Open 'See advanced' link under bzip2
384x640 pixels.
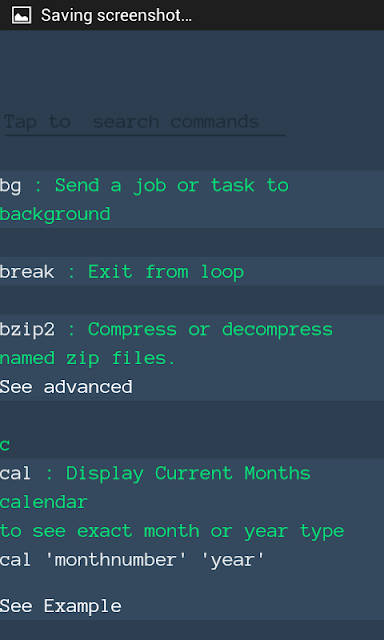(66, 387)
